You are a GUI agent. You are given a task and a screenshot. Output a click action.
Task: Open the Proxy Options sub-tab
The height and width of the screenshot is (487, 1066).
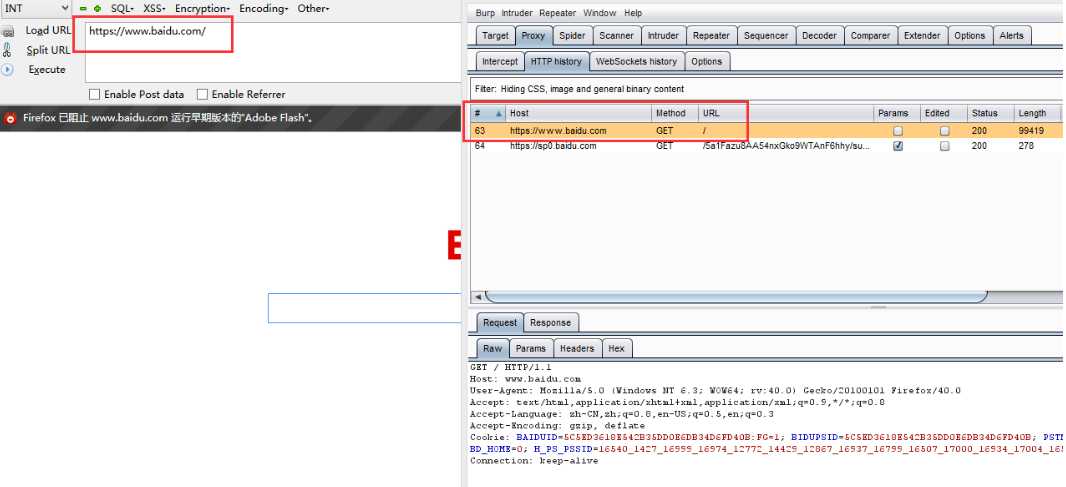pyautogui.click(x=706, y=61)
